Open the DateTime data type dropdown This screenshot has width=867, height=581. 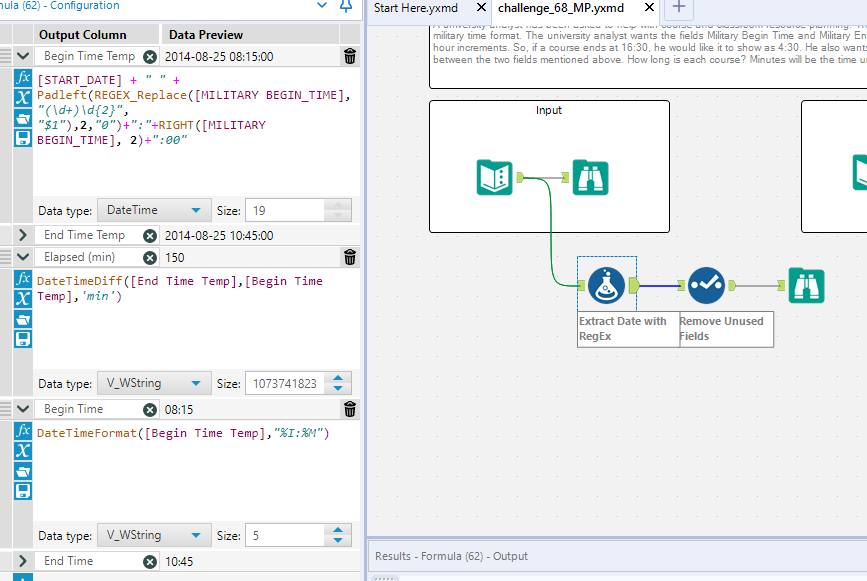pyautogui.click(x=154, y=210)
